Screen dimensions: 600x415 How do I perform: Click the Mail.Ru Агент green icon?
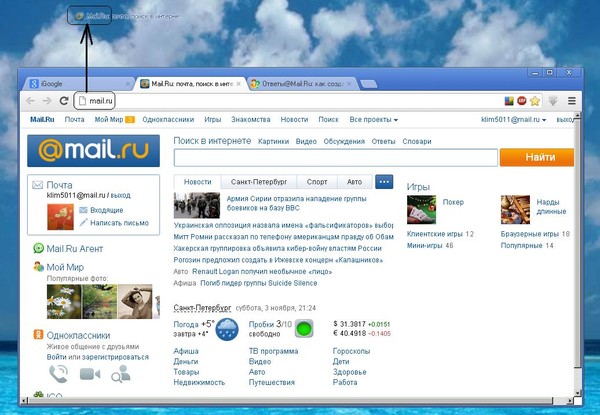click(38, 248)
